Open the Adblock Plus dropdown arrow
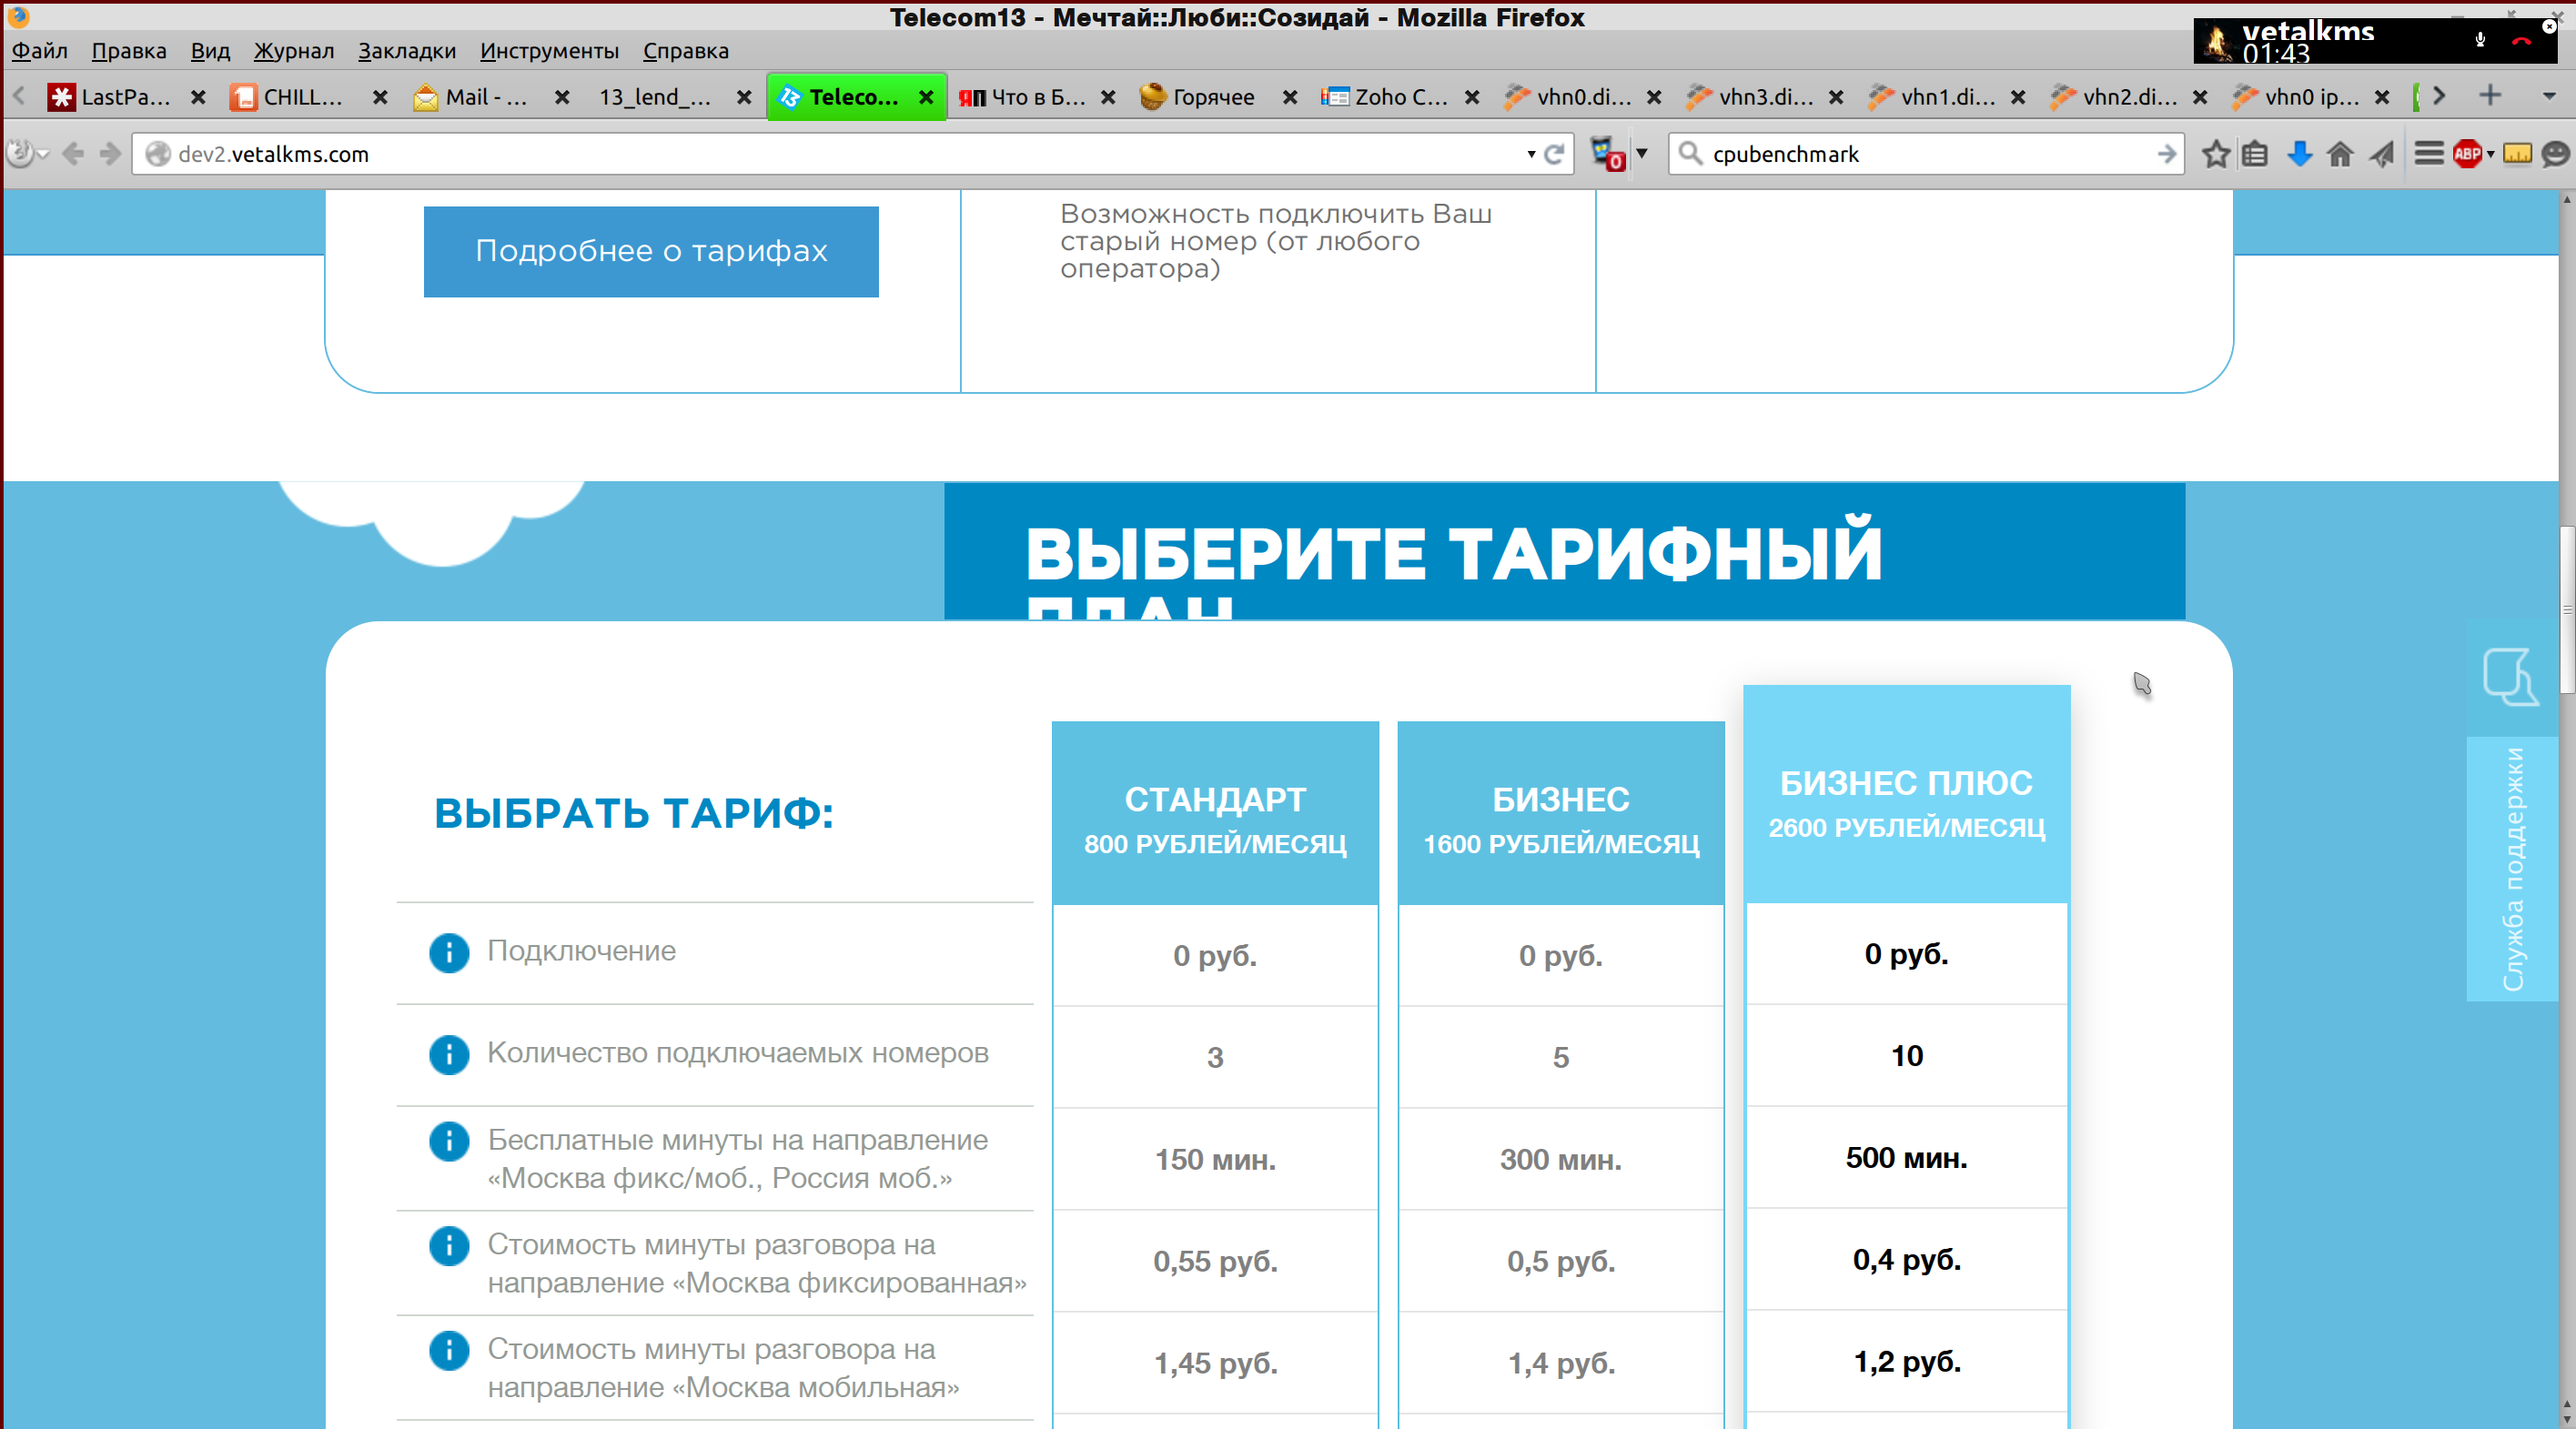Image resolution: width=2576 pixels, height=1429 pixels. pos(2490,154)
